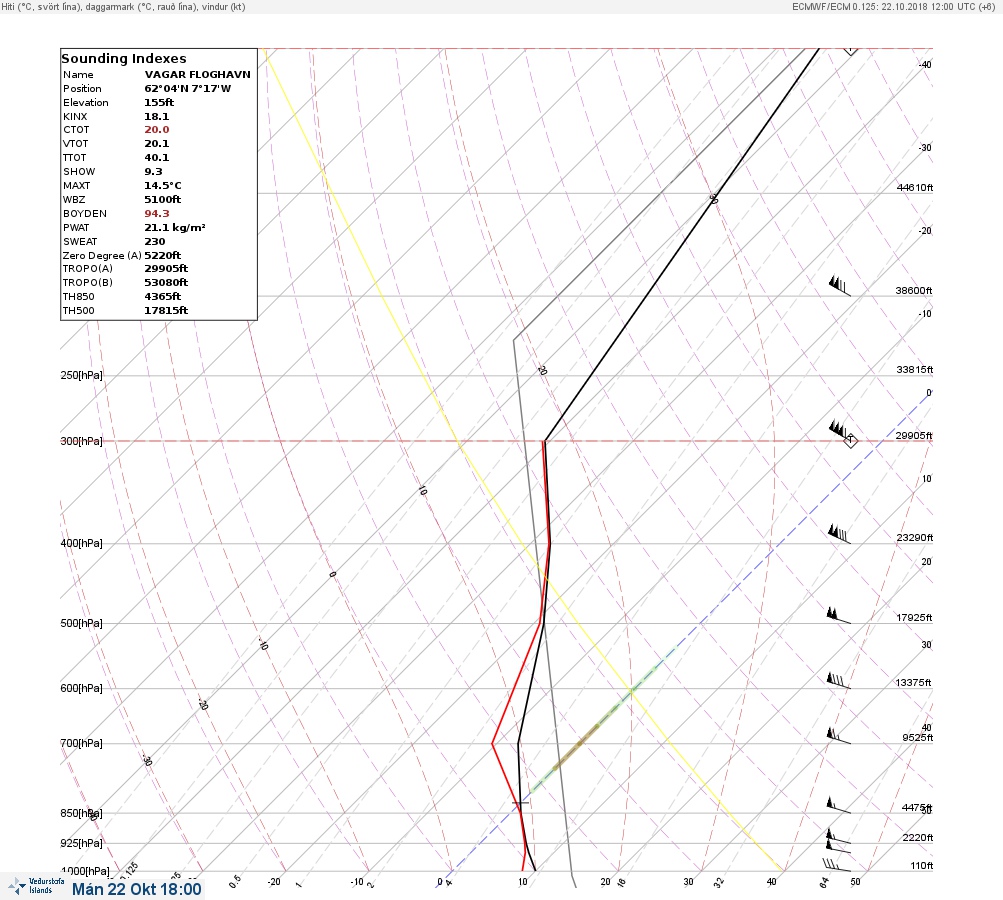Click the position value 62°04'N 7°17'W
Image resolution: width=1003 pixels, height=900 pixels.
pos(187,88)
